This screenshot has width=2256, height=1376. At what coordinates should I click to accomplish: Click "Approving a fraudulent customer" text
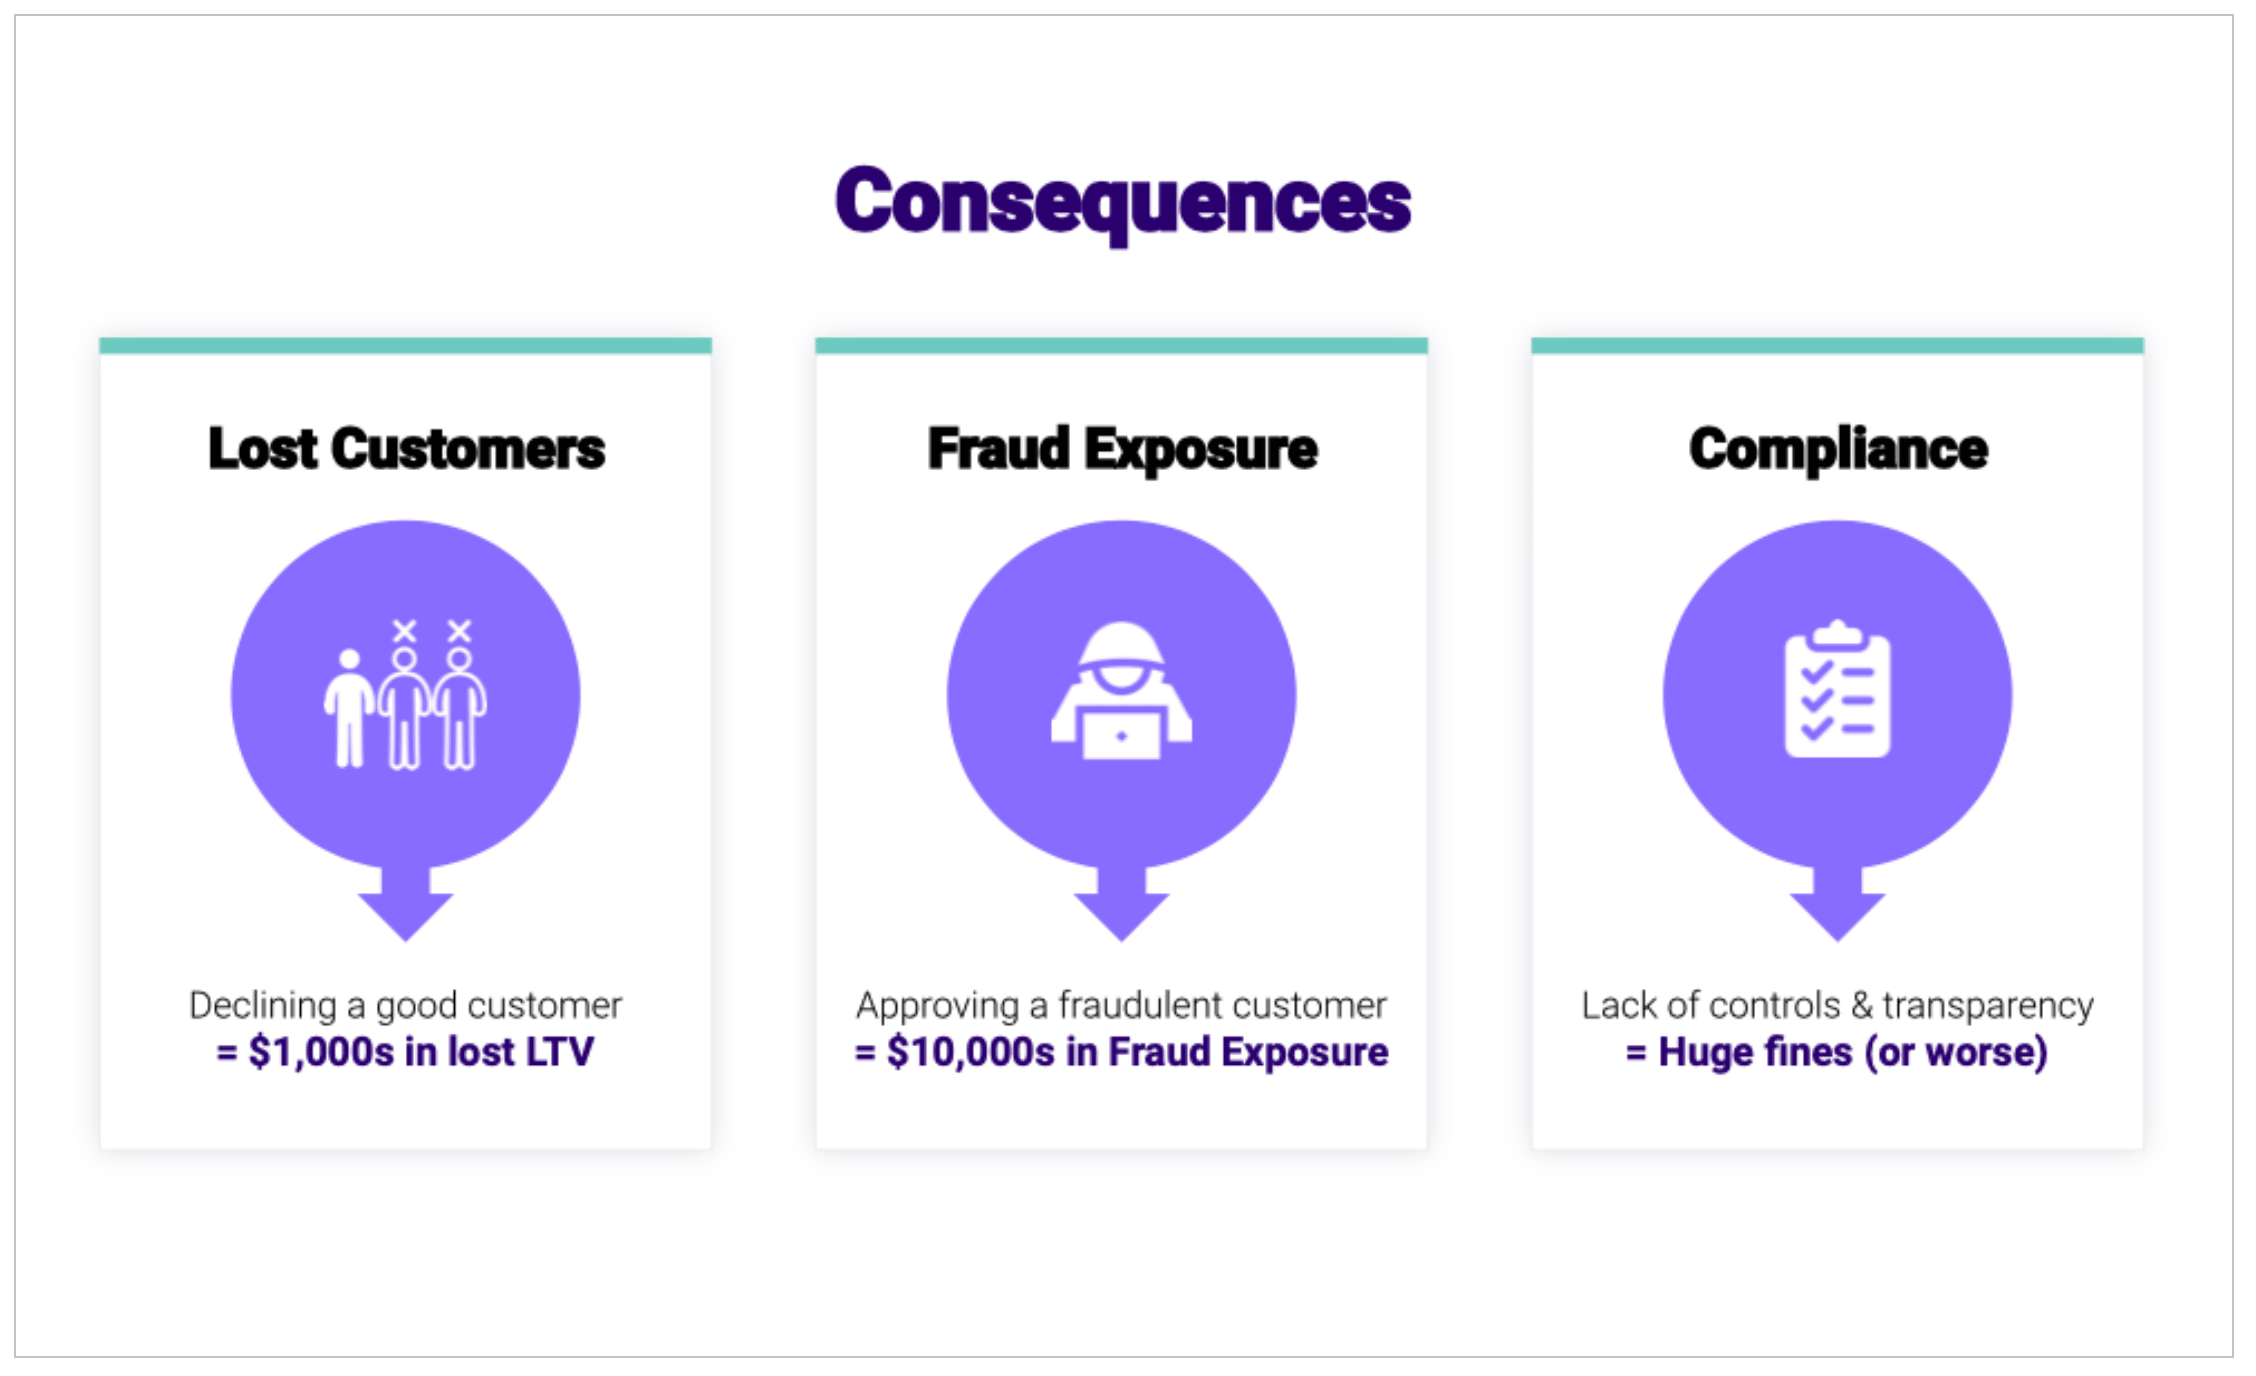tap(1121, 1005)
